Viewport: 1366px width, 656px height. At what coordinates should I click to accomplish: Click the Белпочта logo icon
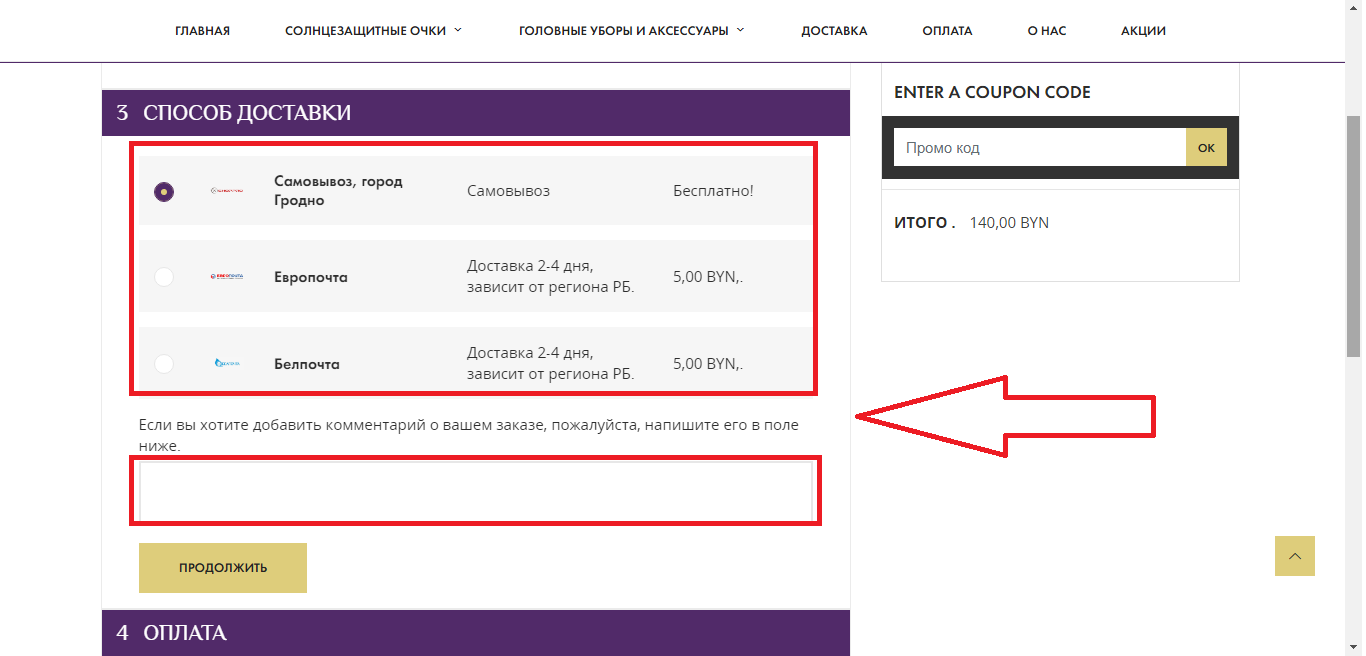point(227,364)
